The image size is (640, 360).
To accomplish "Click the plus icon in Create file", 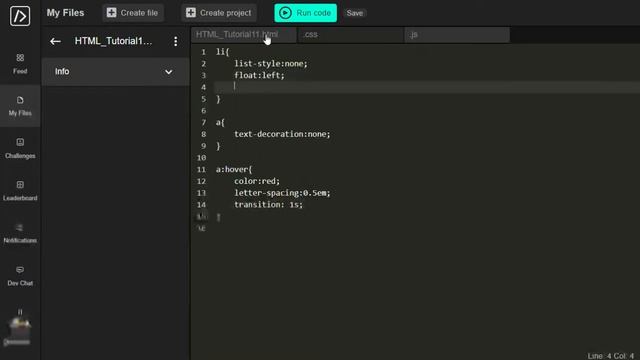I will coord(111,13).
